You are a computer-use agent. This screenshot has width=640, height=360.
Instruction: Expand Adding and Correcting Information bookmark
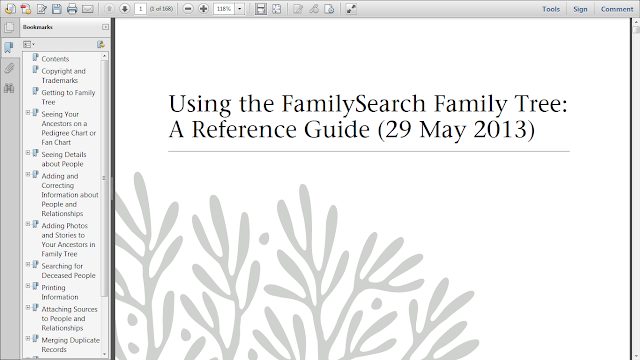28,174
